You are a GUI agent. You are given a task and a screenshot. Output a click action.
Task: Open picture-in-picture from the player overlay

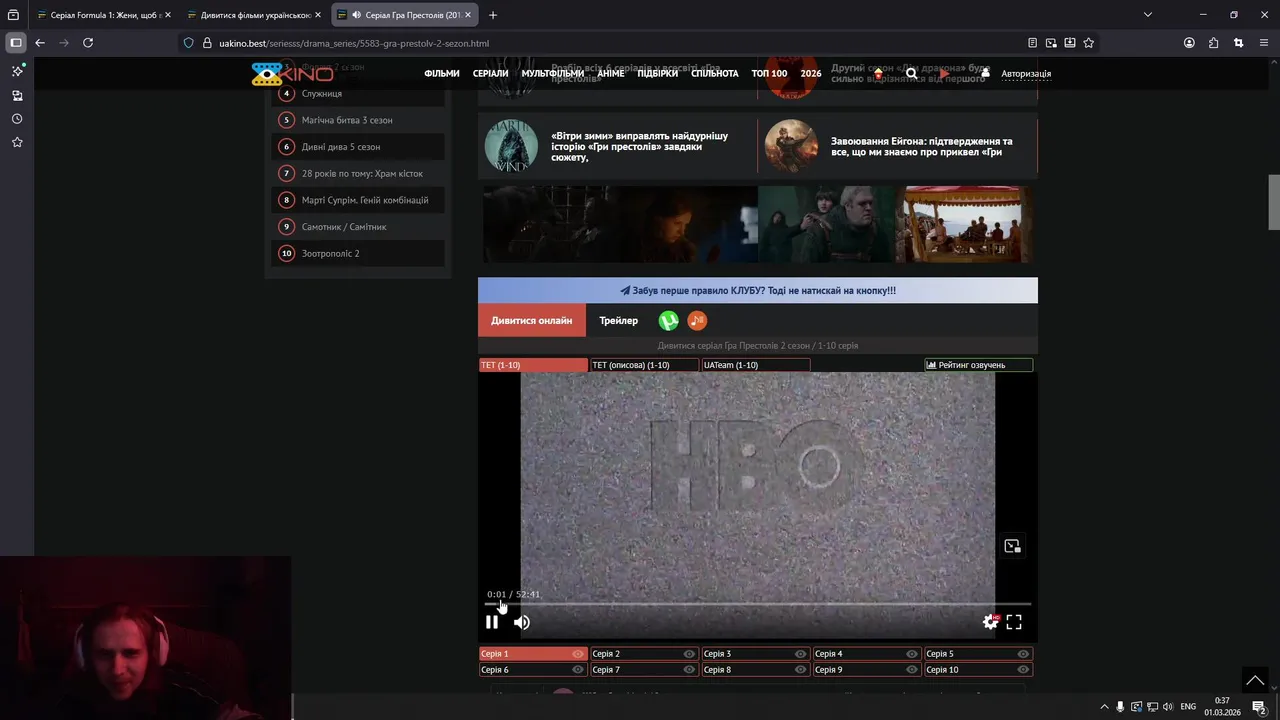pyautogui.click(x=1012, y=546)
